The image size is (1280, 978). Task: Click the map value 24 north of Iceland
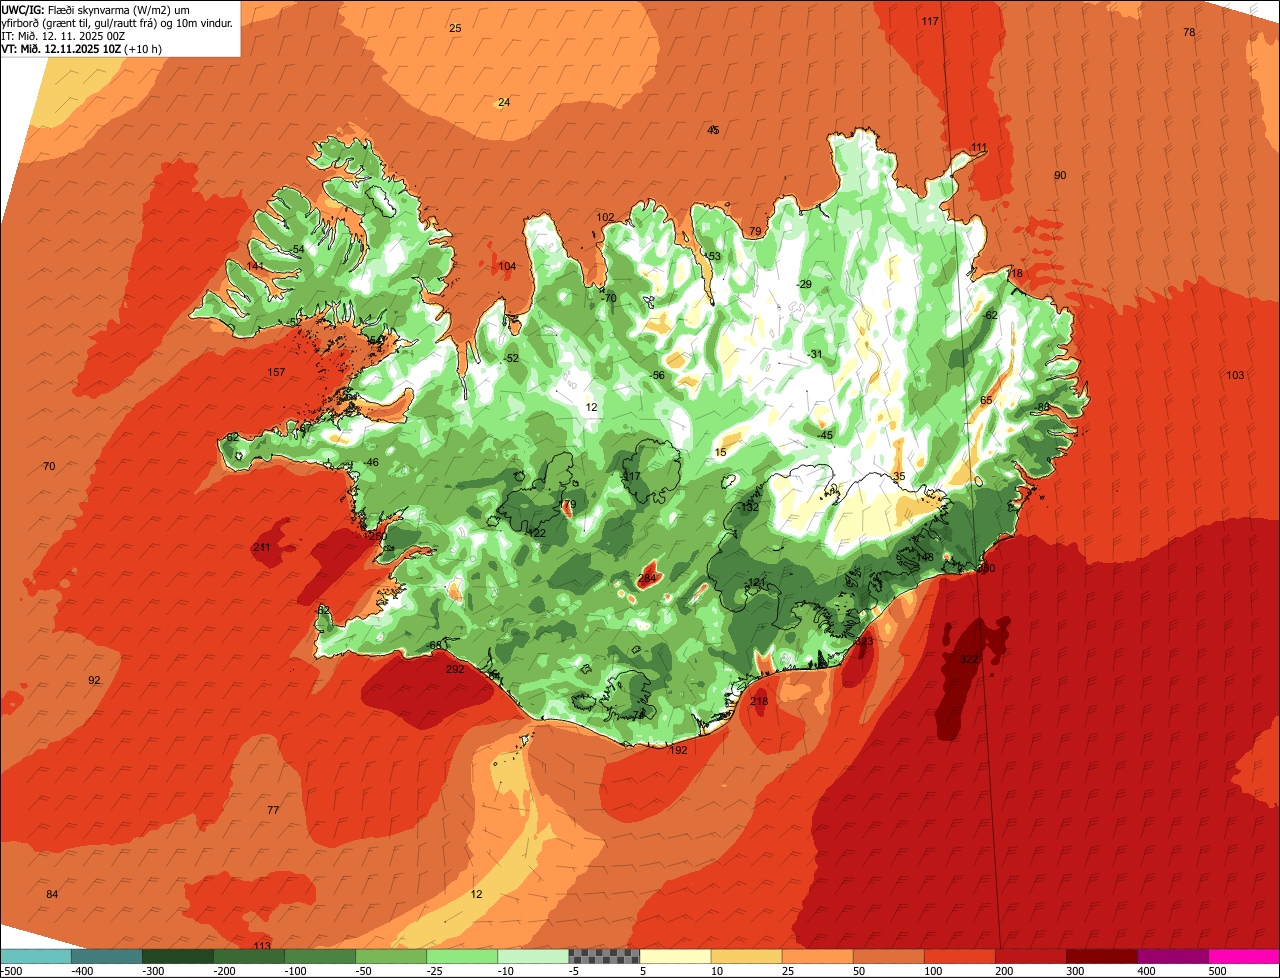[x=504, y=102]
